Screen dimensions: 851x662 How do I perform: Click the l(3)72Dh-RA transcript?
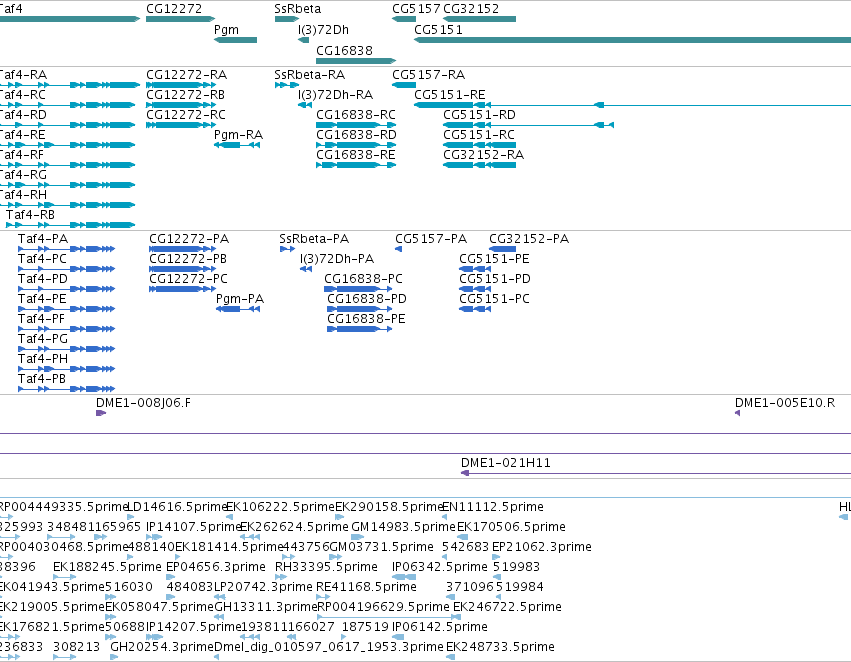coord(305,105)
